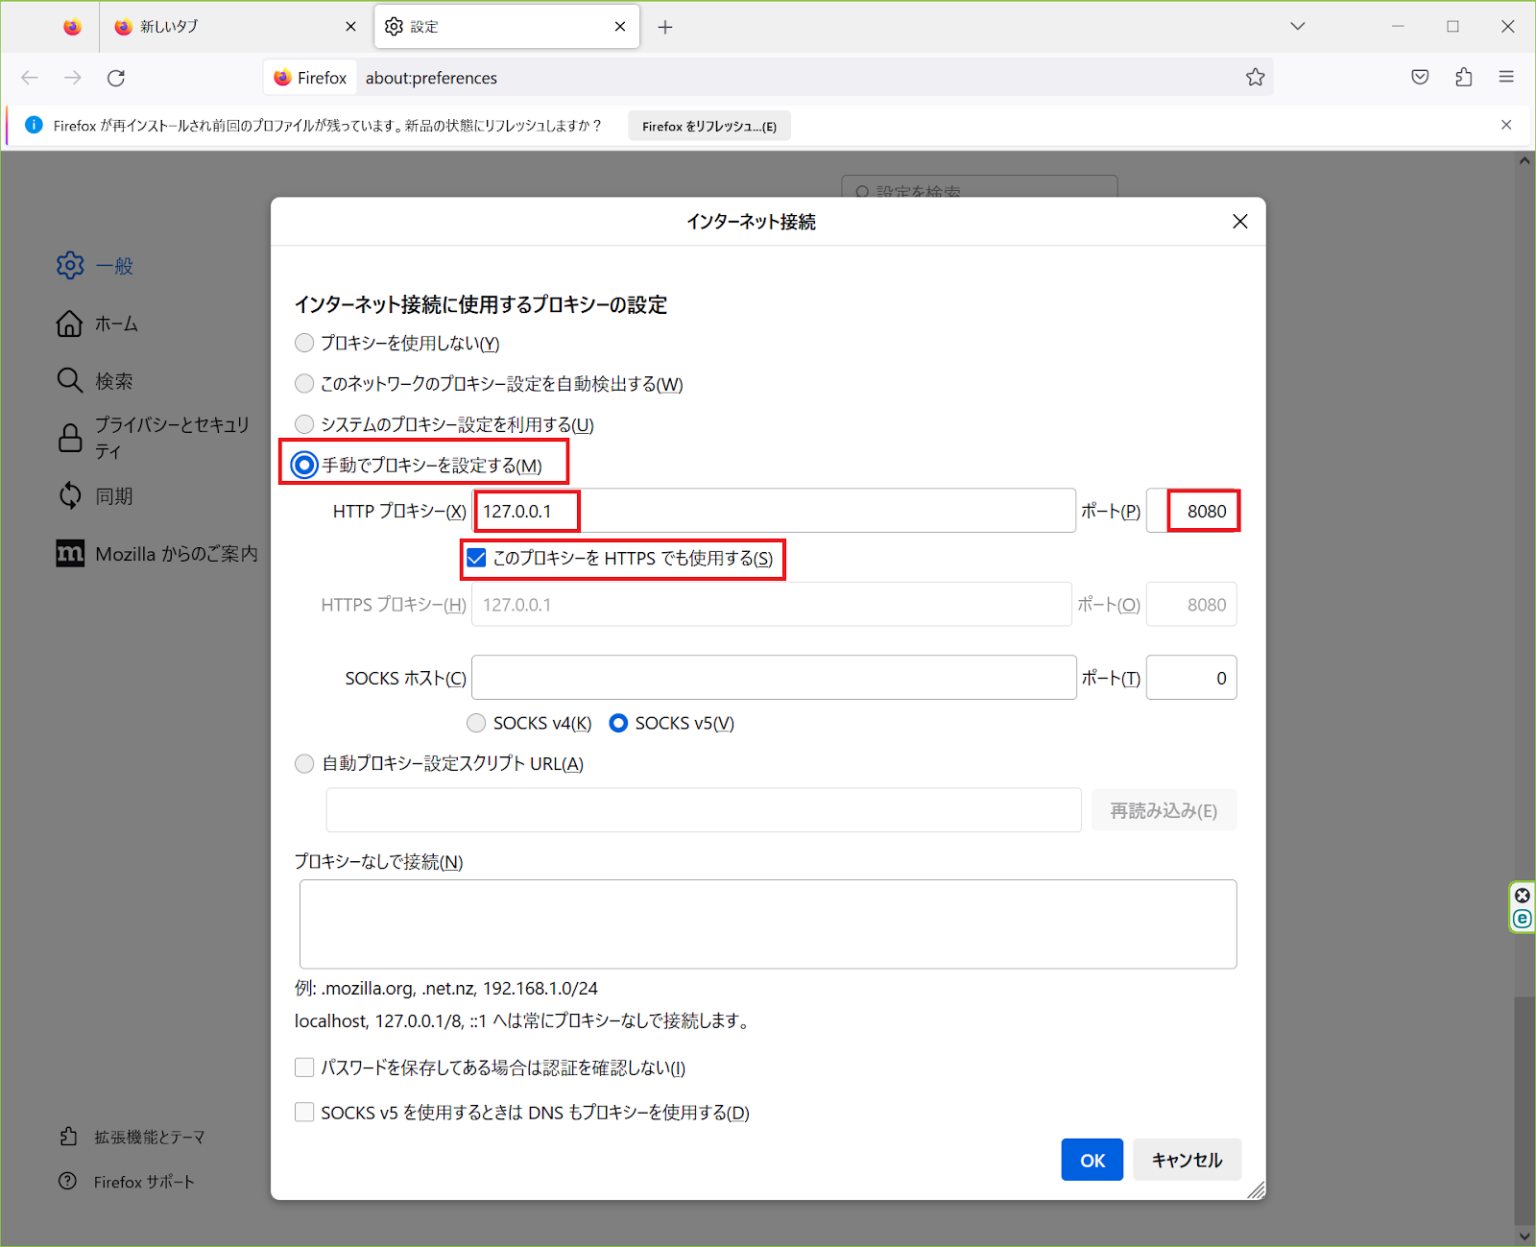Bookmark this page via the star icon
Screen dimensions: 1536x1247
1255,77
